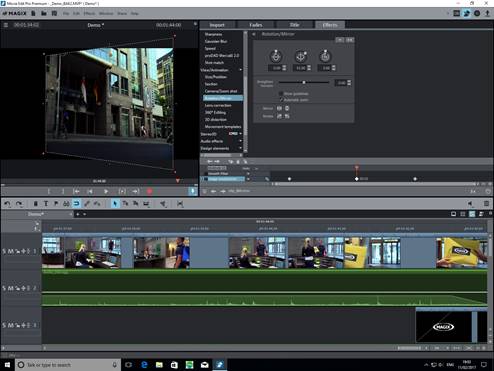Click the burn disc icon at top right

[477, 13]
